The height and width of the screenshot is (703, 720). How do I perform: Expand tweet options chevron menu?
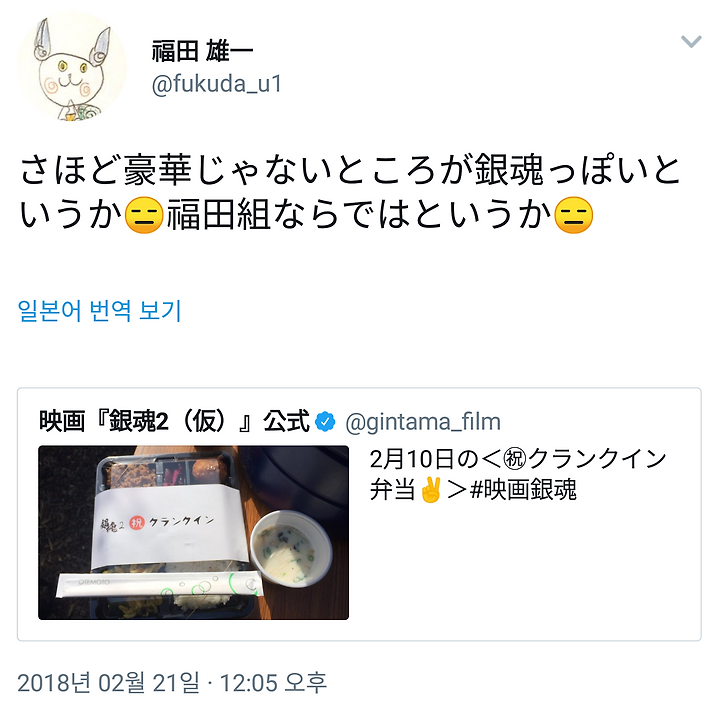(x=691, y=42)
